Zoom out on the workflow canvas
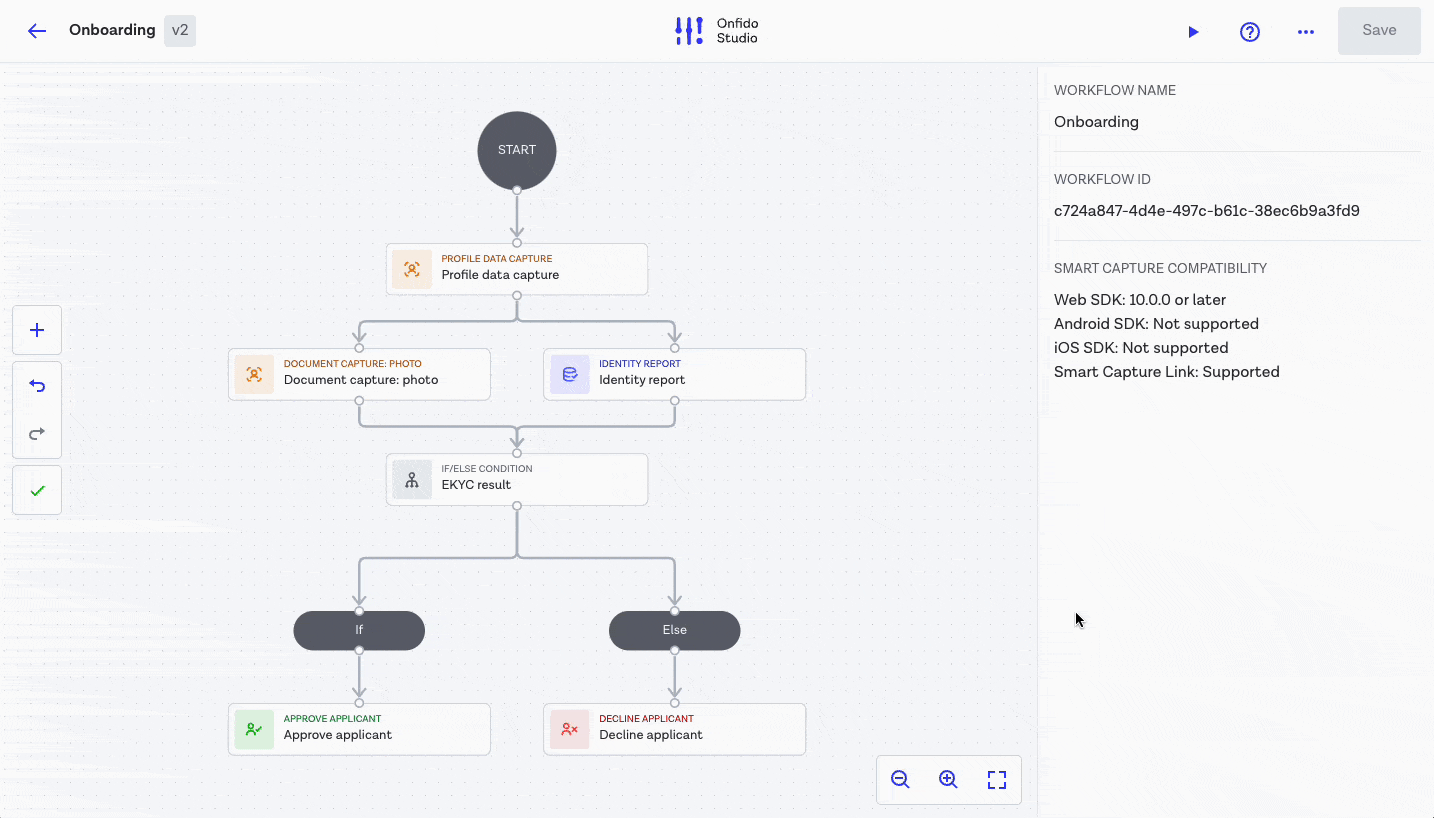1434x818 pixels. coord(900,780)
